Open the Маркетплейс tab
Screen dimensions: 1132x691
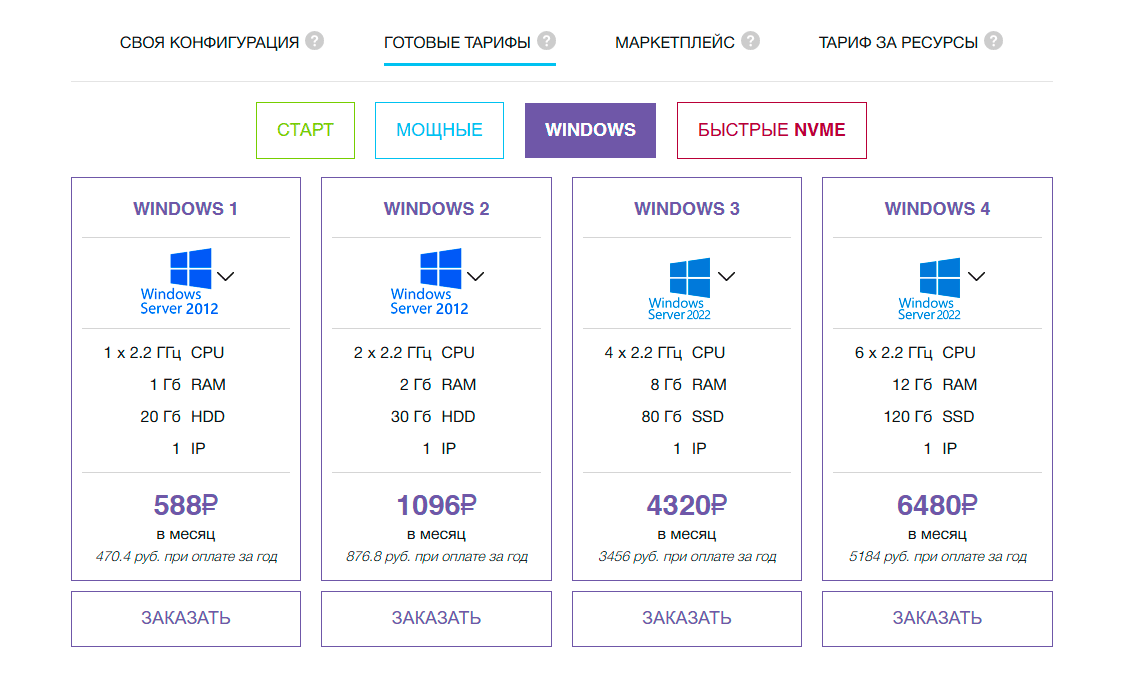click(675, 43)
